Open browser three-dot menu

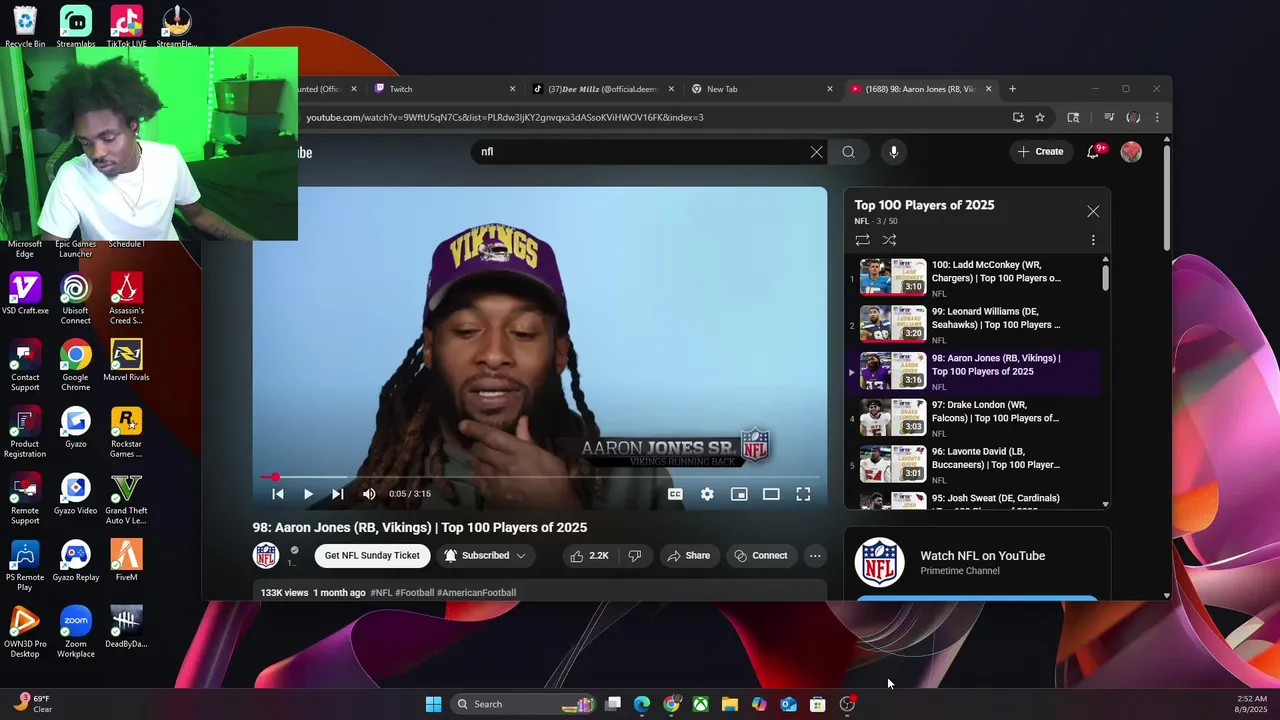pyautogui.click(x=1157, y=118)
